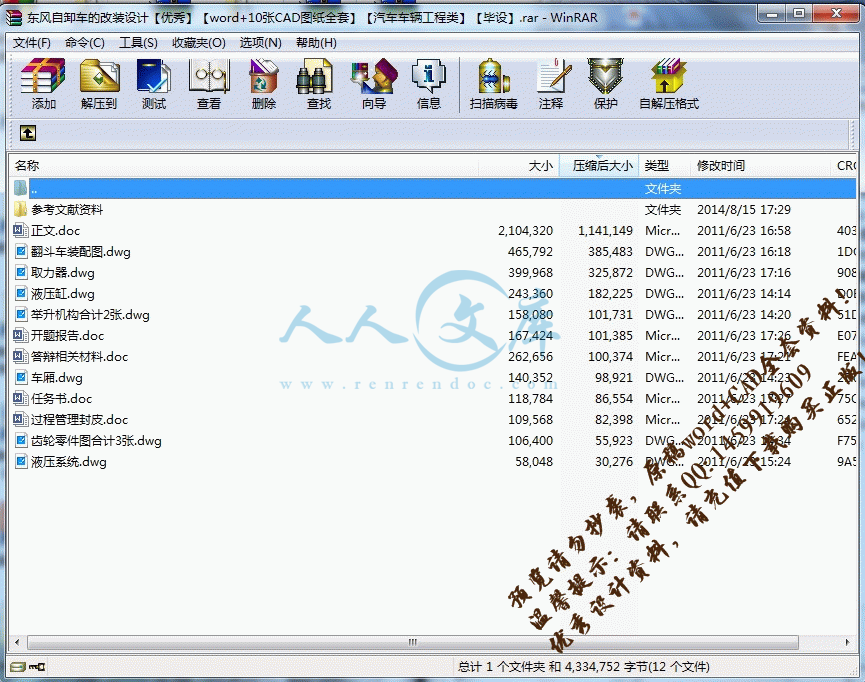Sort by the 修改时间 column header
Image resolution: width=865 pixels, height=682 pixels.
(x=760, y=166)
